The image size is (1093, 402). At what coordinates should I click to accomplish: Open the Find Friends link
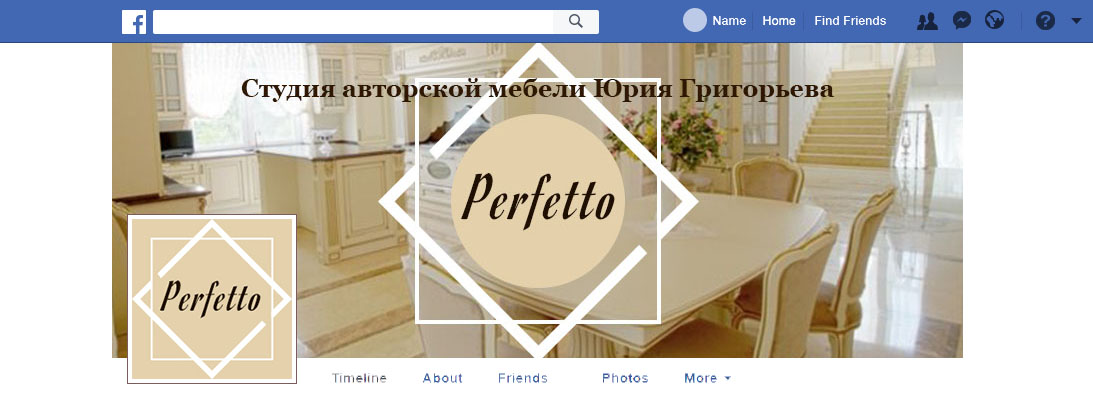850,21
